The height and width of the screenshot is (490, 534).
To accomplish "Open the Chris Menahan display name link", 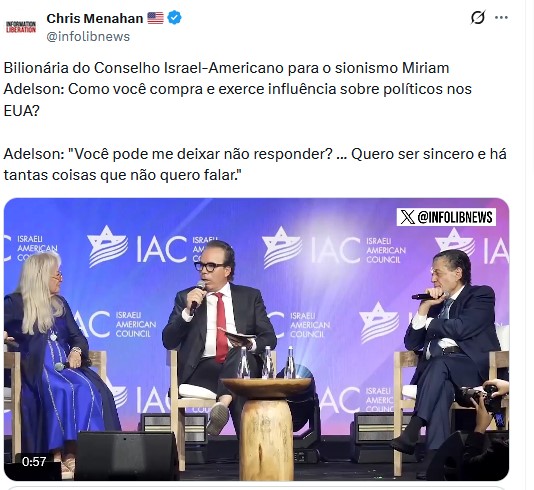I will pyautogui.click(x=95, y=18).
